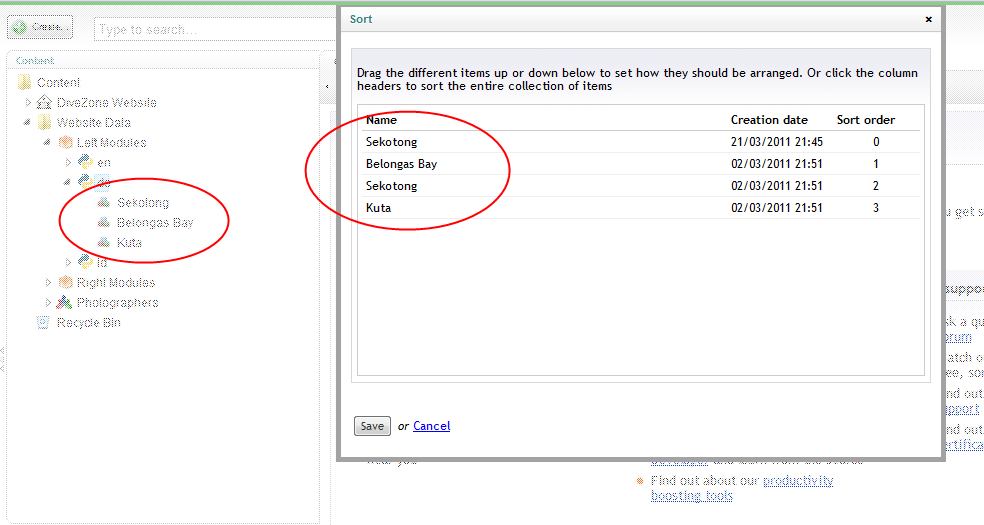
Task: Select Sekotong in the content tree
Action: [x=142, y=203]
